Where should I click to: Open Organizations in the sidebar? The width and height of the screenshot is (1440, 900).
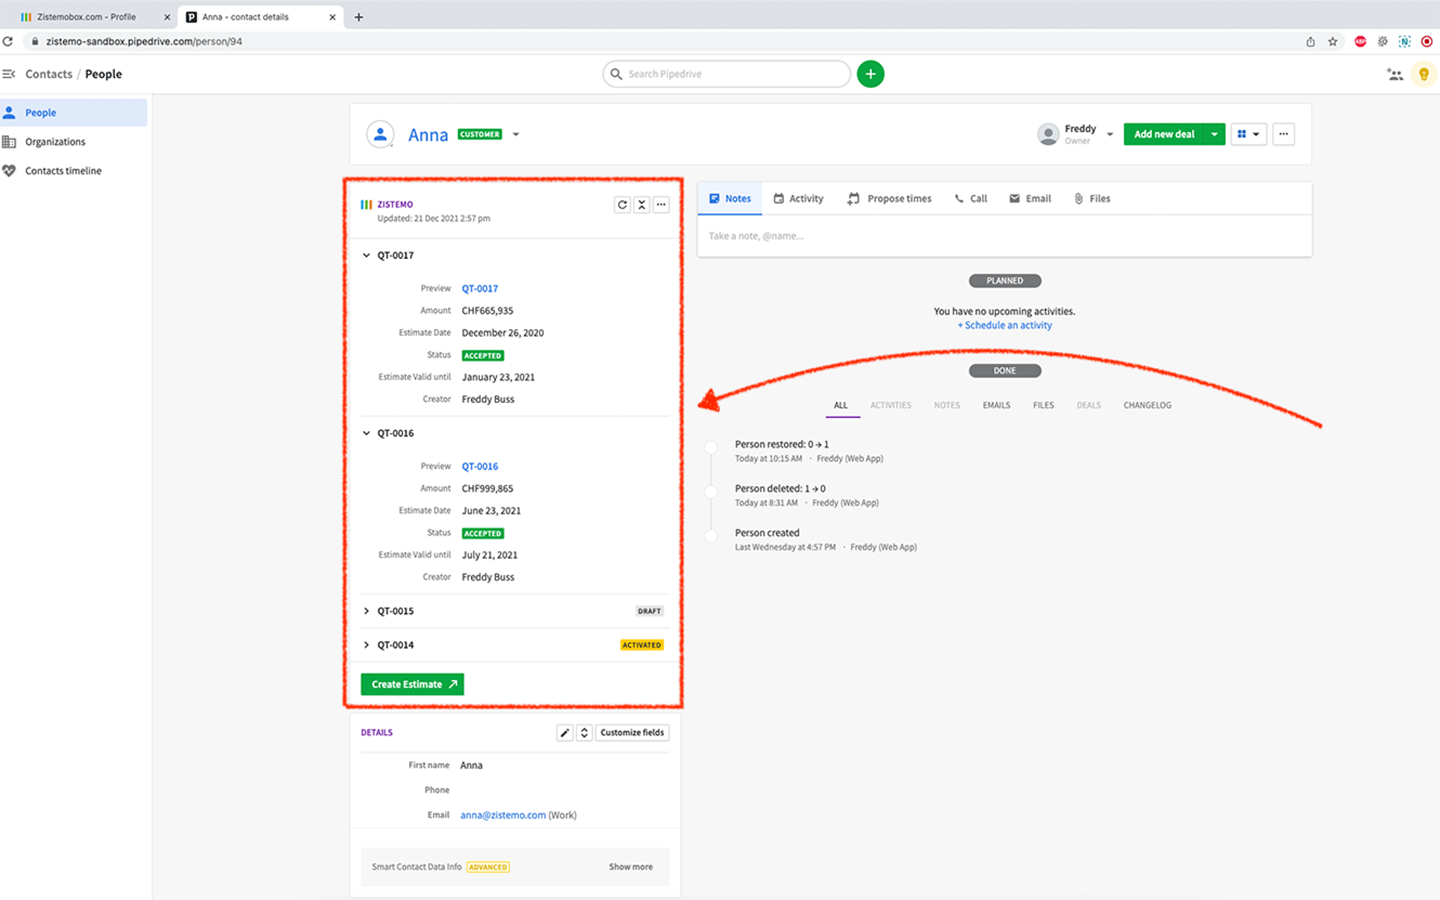[55, 142]
